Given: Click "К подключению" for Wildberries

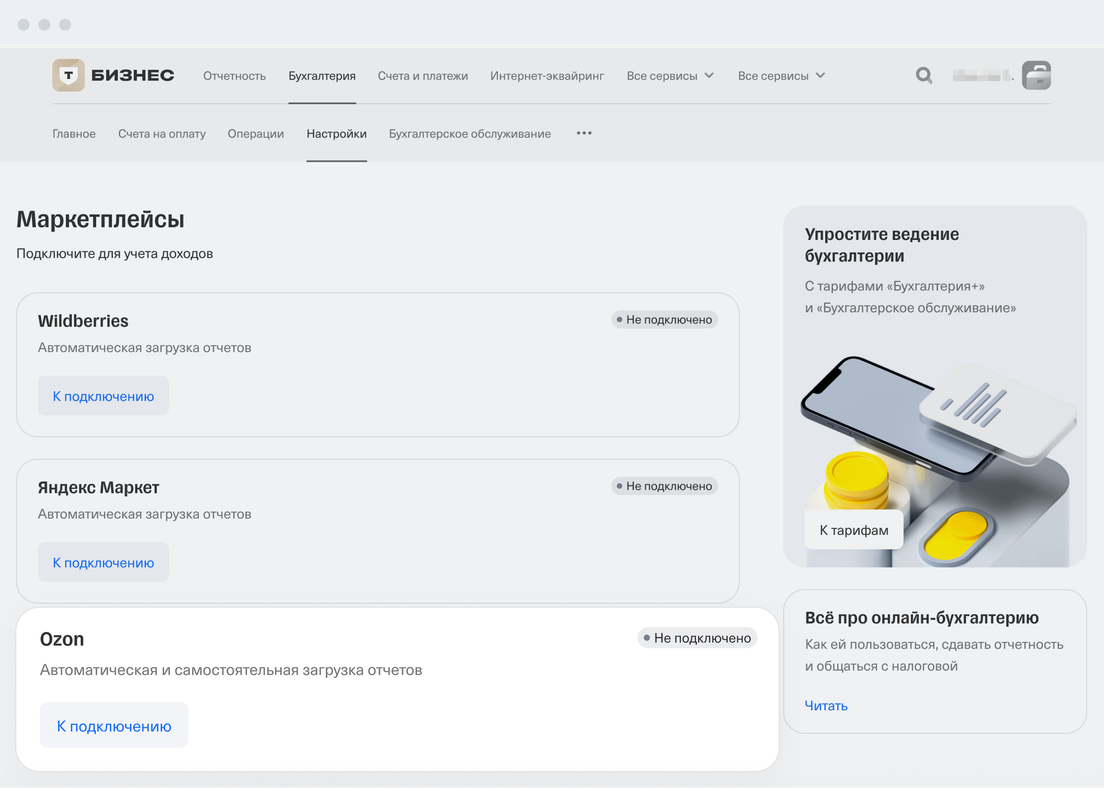Looking at the screenshot, I should click(x=103, y=396).
